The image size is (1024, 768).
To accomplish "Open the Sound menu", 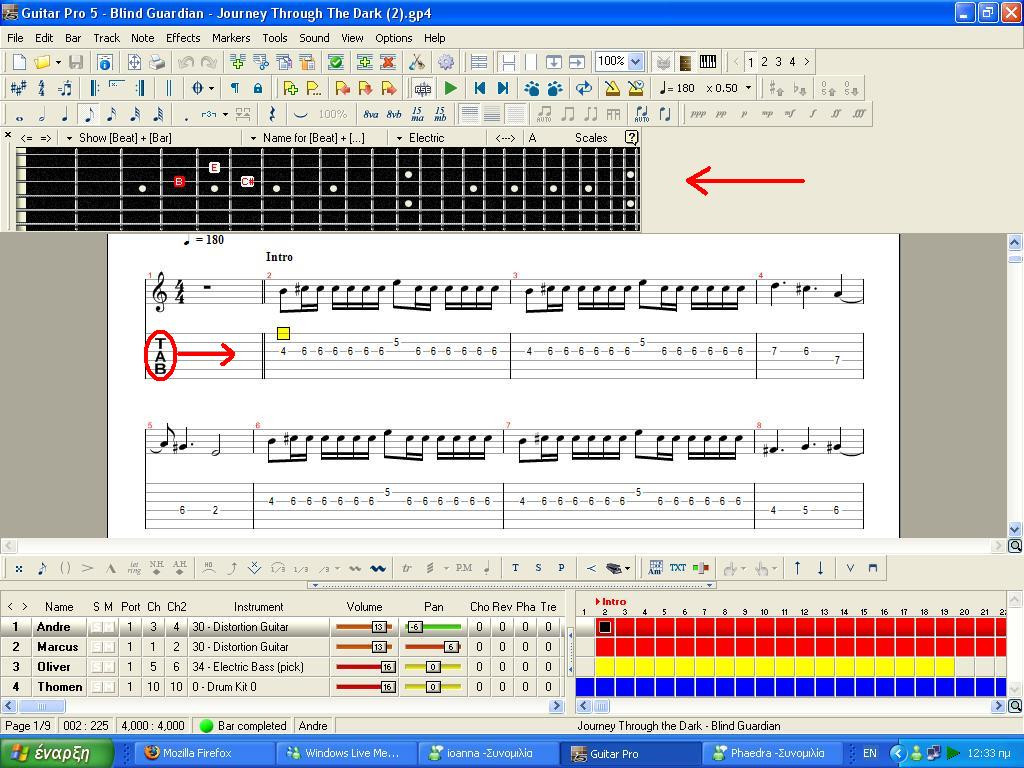I will pyautogui.click(x=314, y=38).
